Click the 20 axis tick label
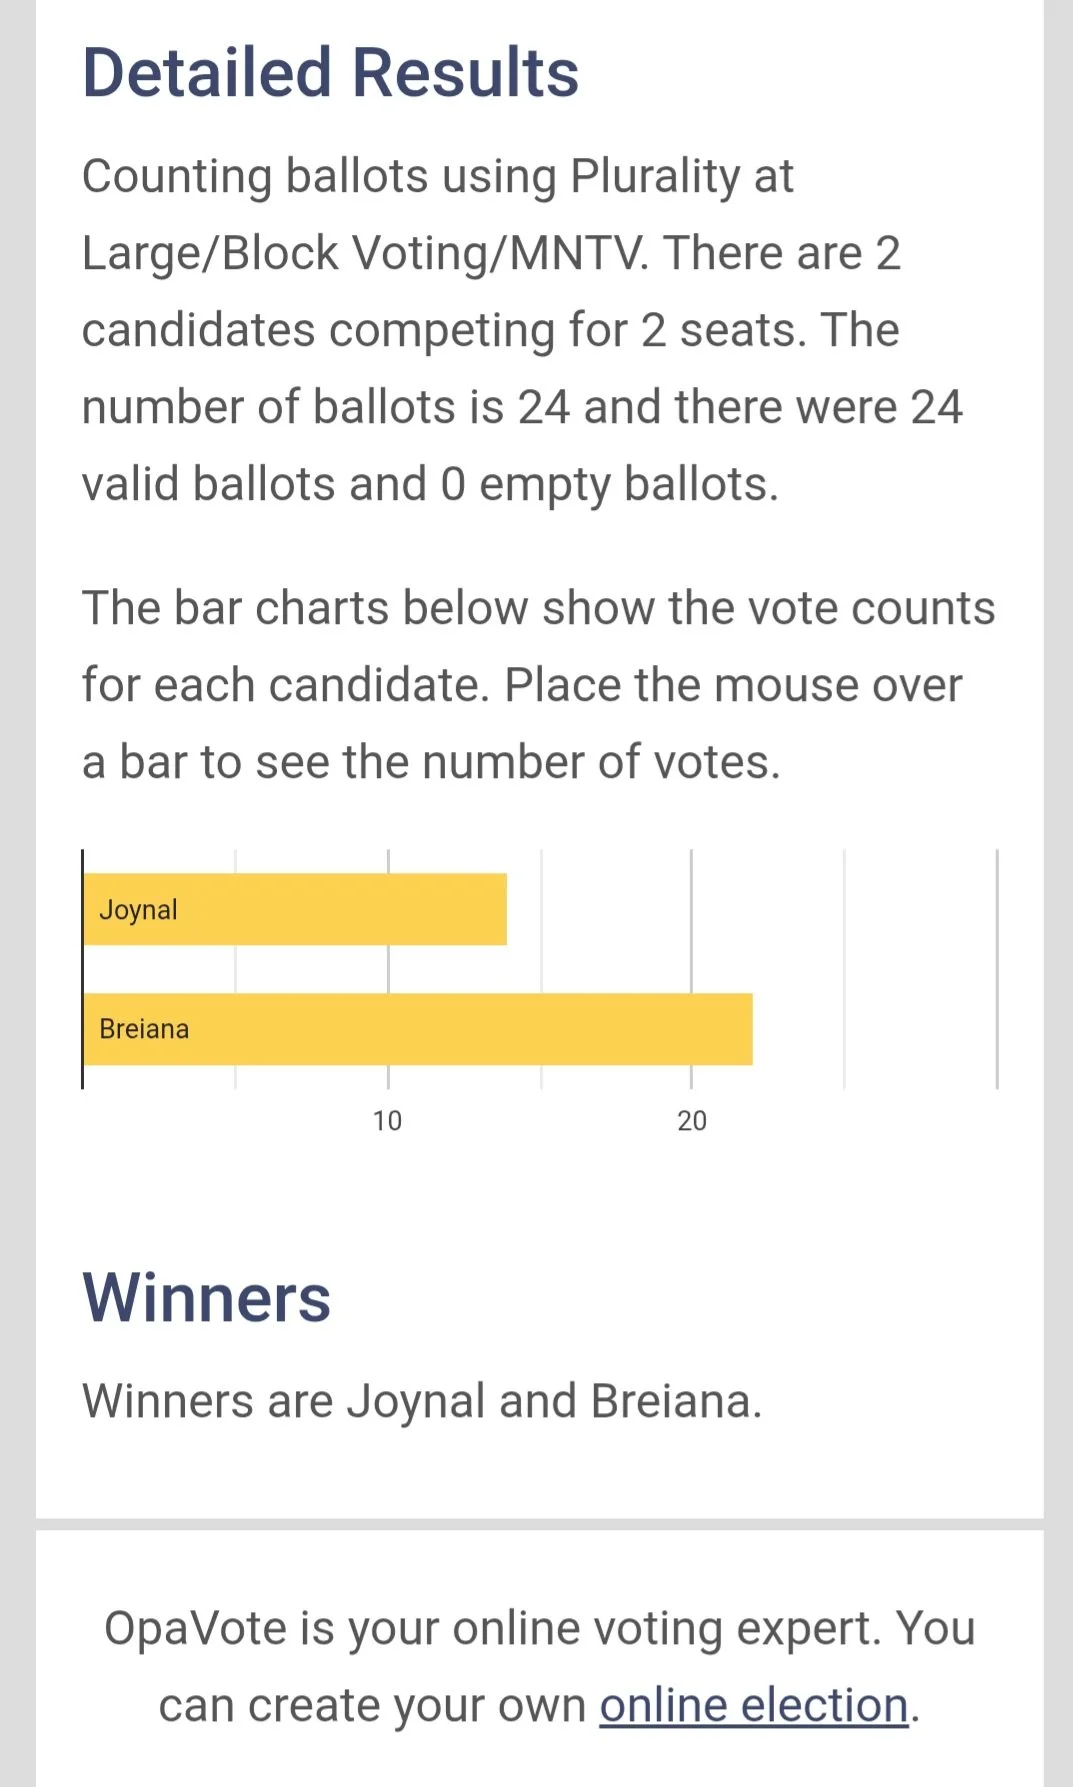Viewport: 1073px width, 1787px height. click(x=691, y=1121)
